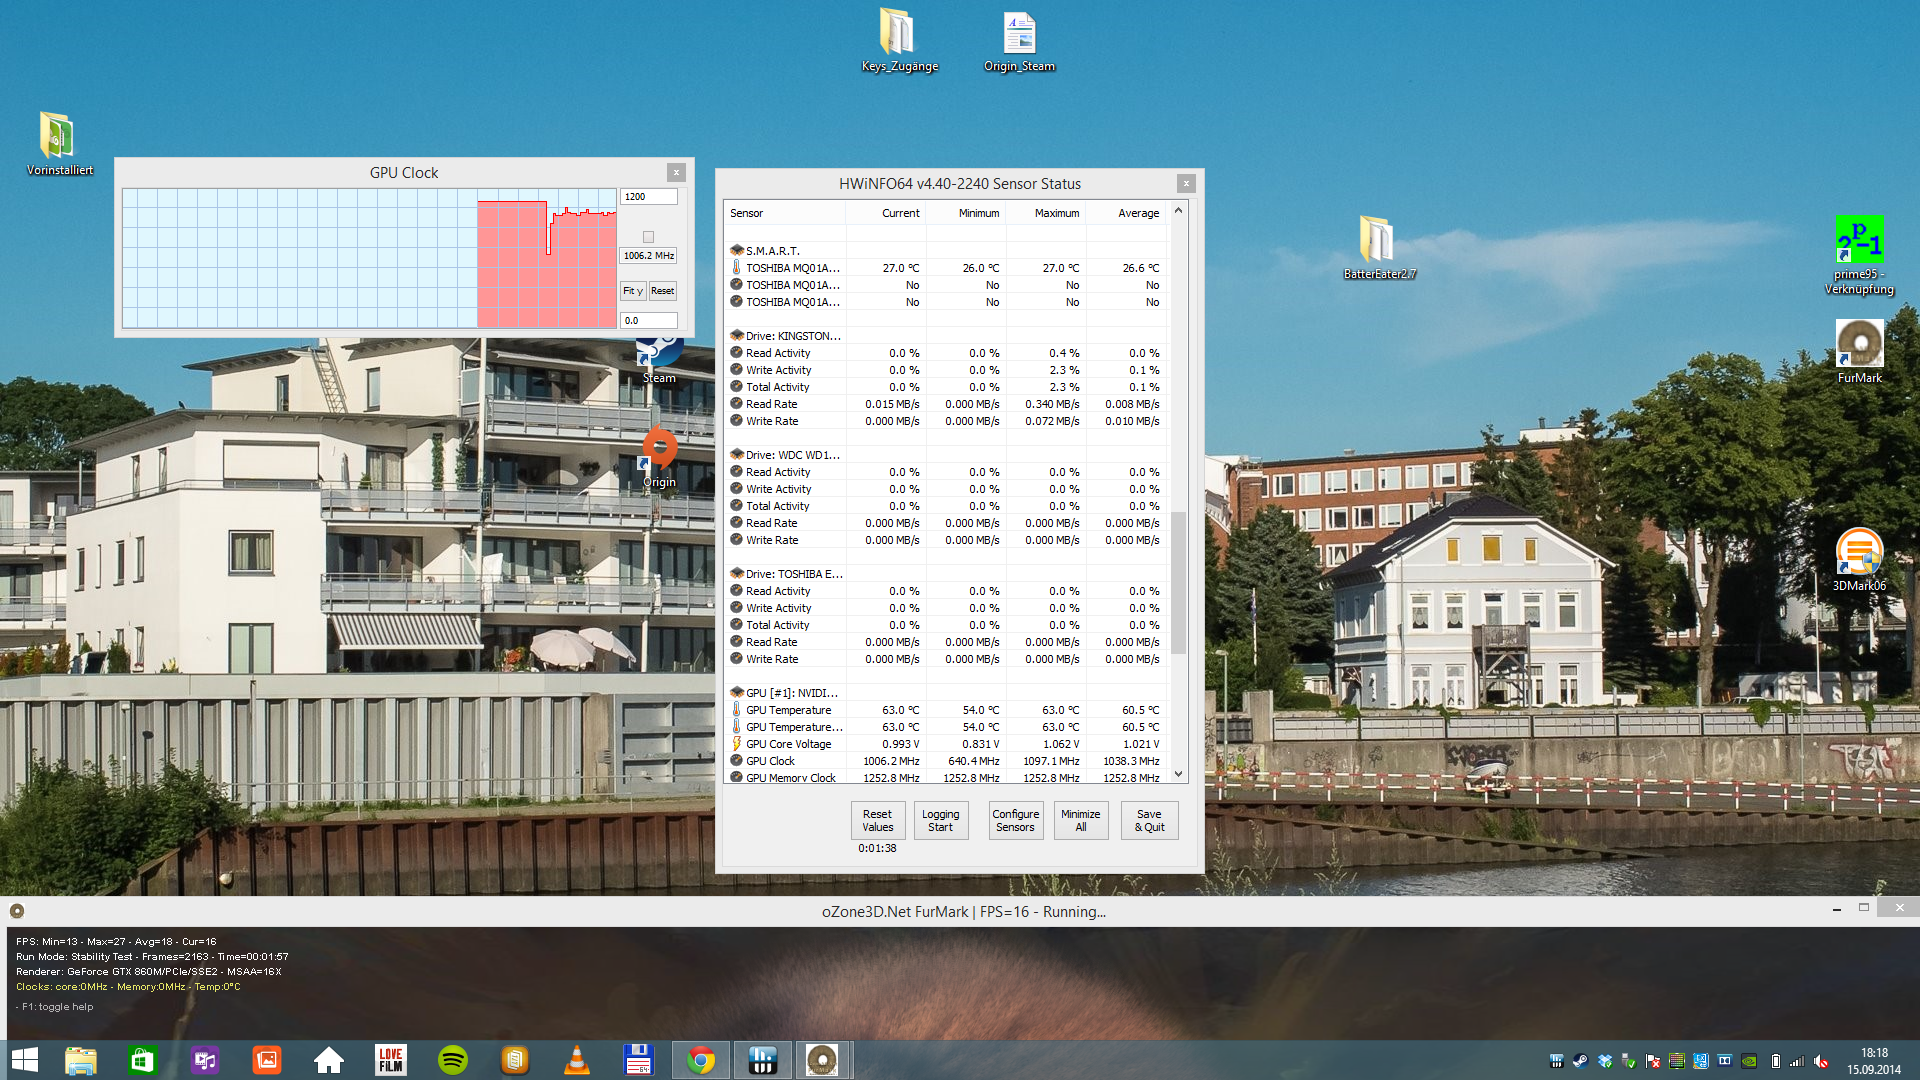
Task: Click the Fit y button
Action: [x=633, y=291]
